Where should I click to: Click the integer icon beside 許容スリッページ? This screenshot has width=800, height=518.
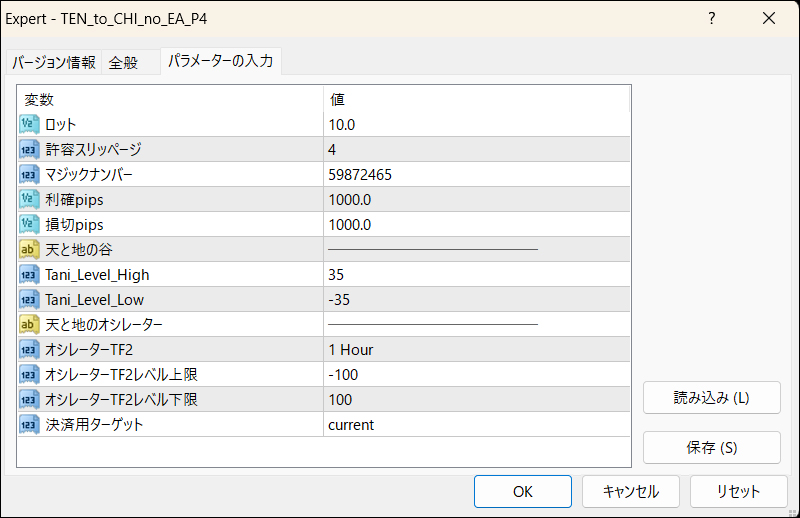click(29, 150)
